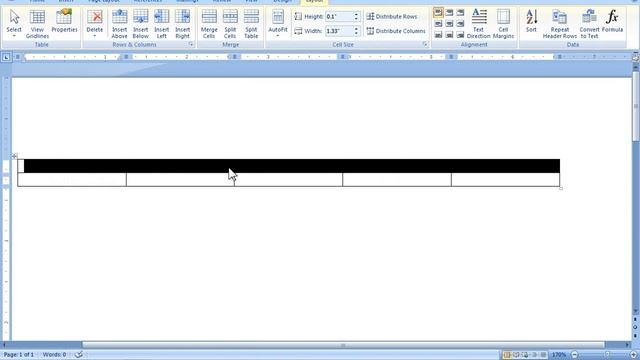Click Select Browse Object button

[636, 327]
